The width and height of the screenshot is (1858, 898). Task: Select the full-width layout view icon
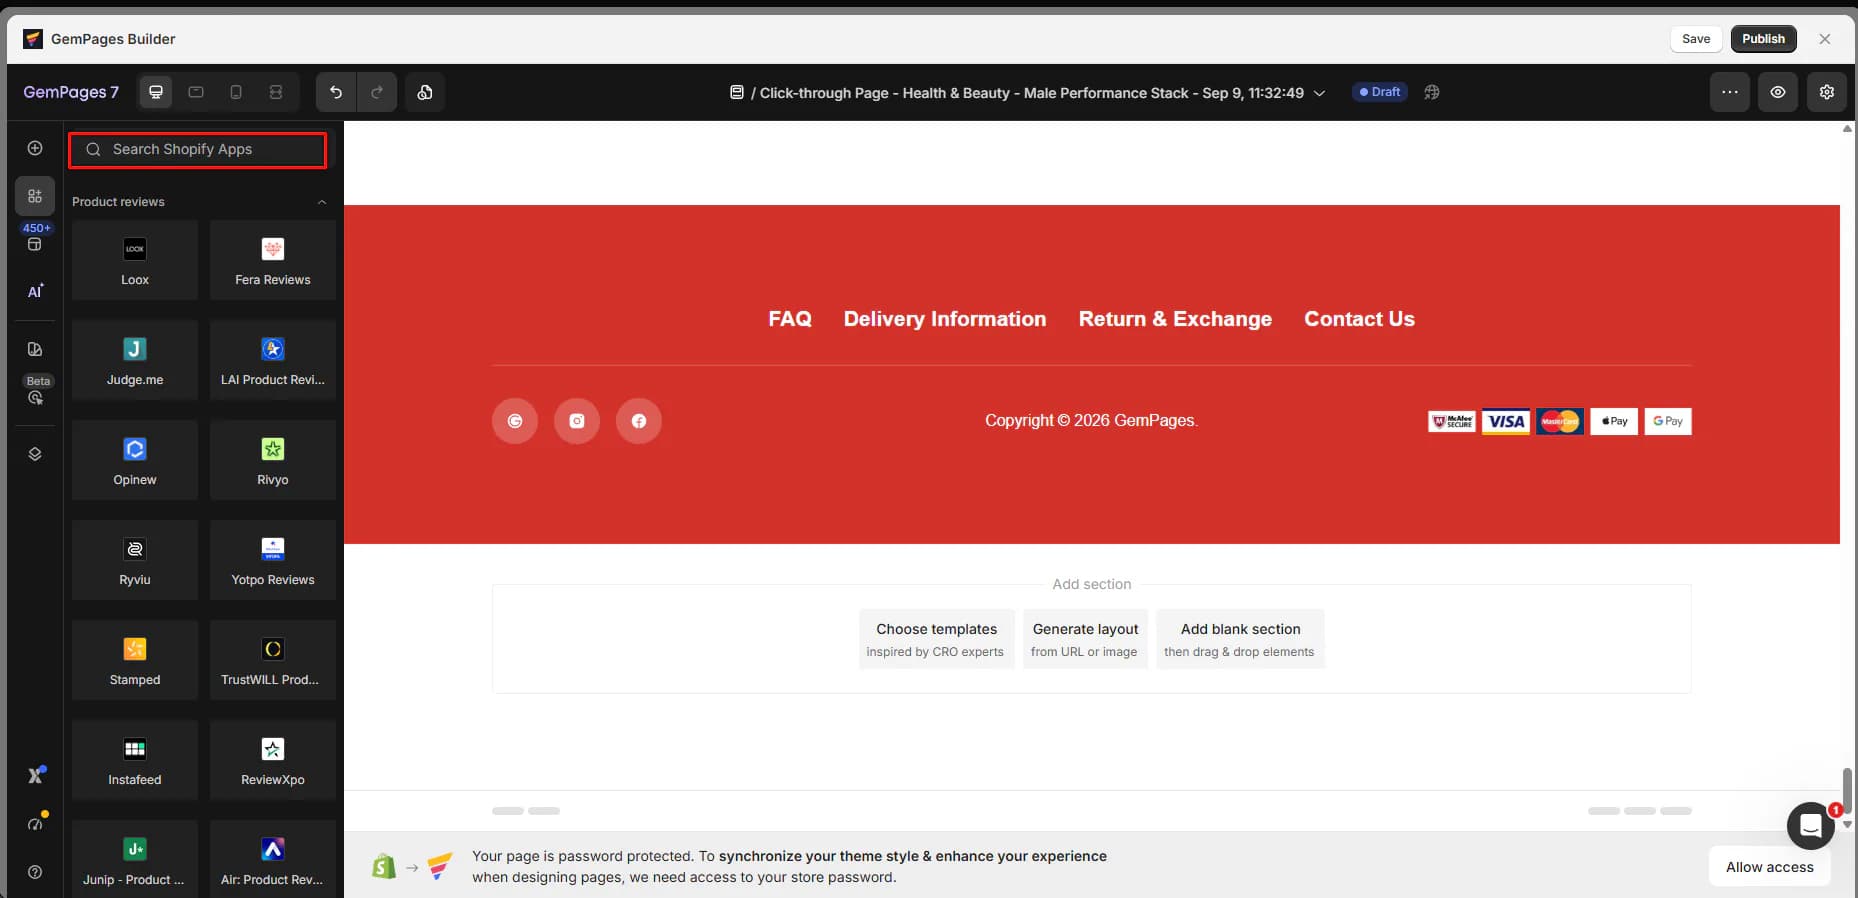[276, 92]
